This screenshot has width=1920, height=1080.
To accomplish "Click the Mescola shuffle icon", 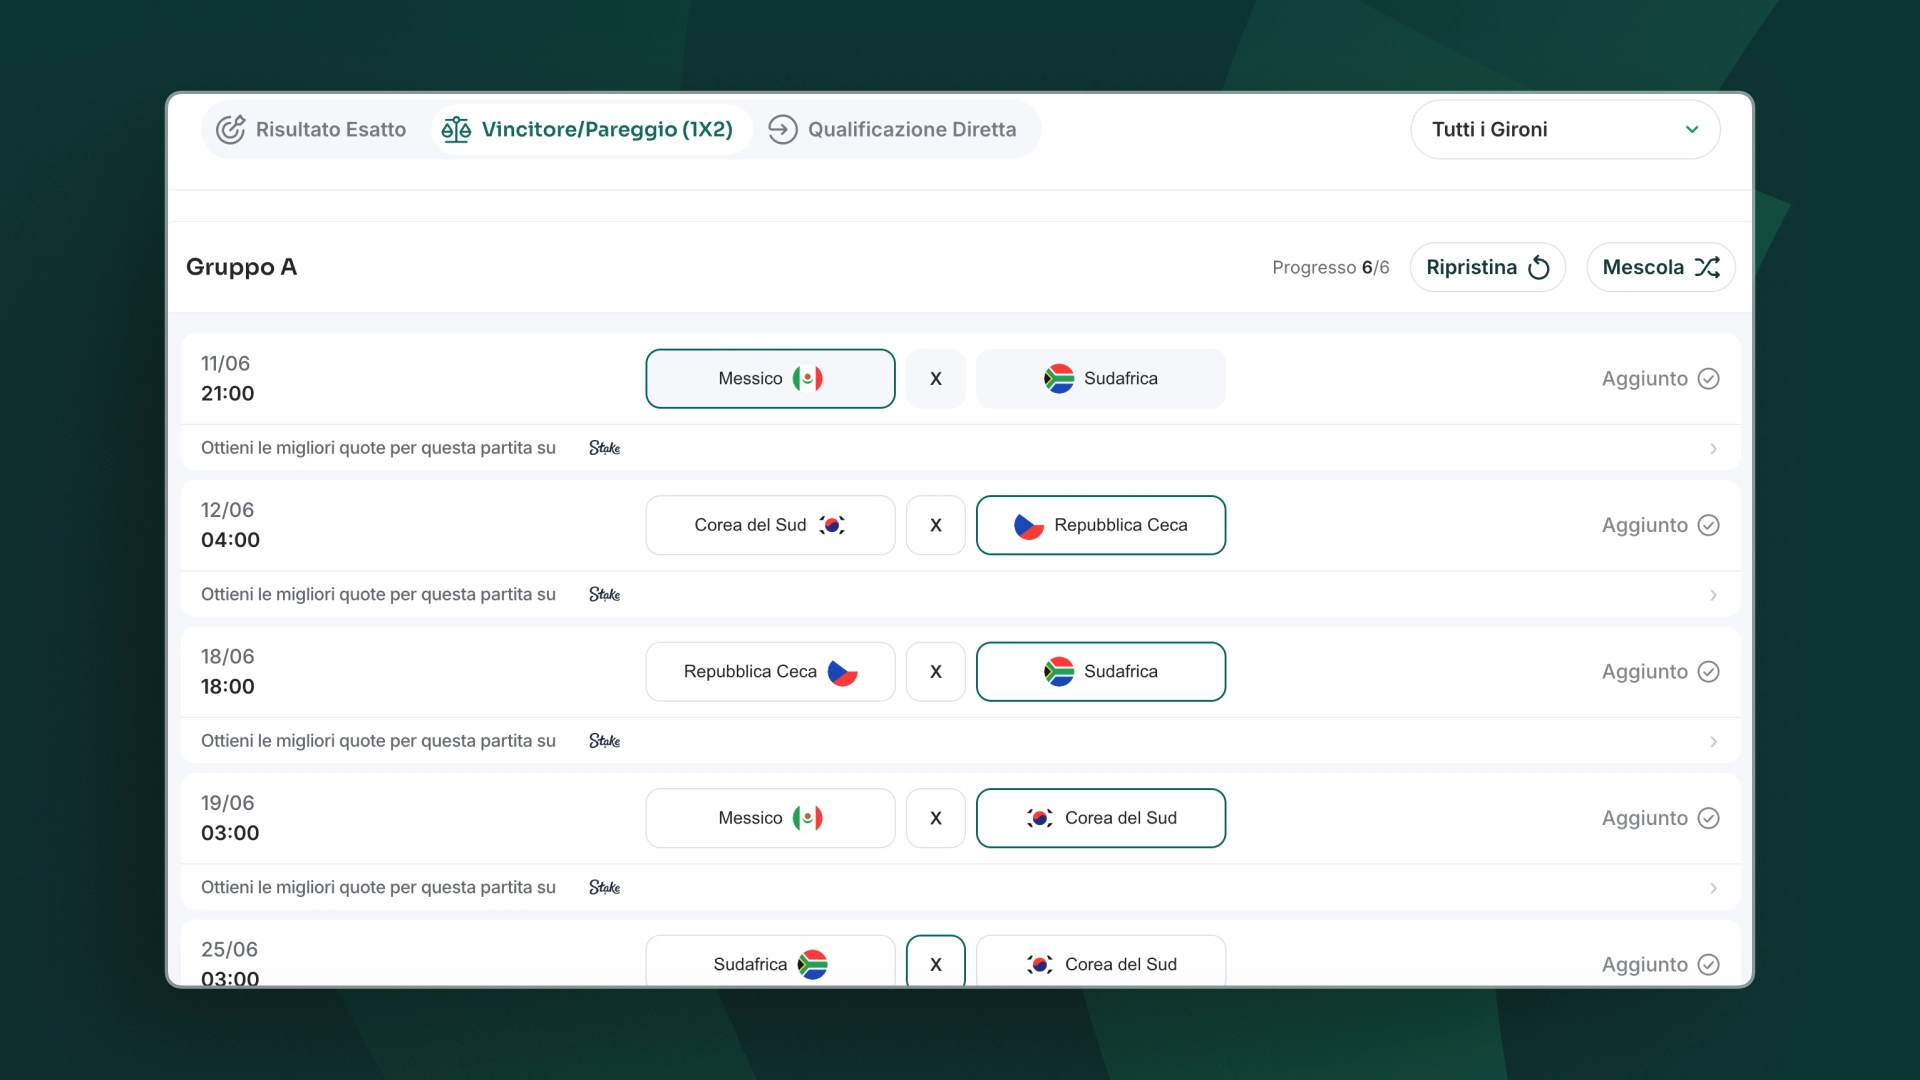I will (1707, 267).
